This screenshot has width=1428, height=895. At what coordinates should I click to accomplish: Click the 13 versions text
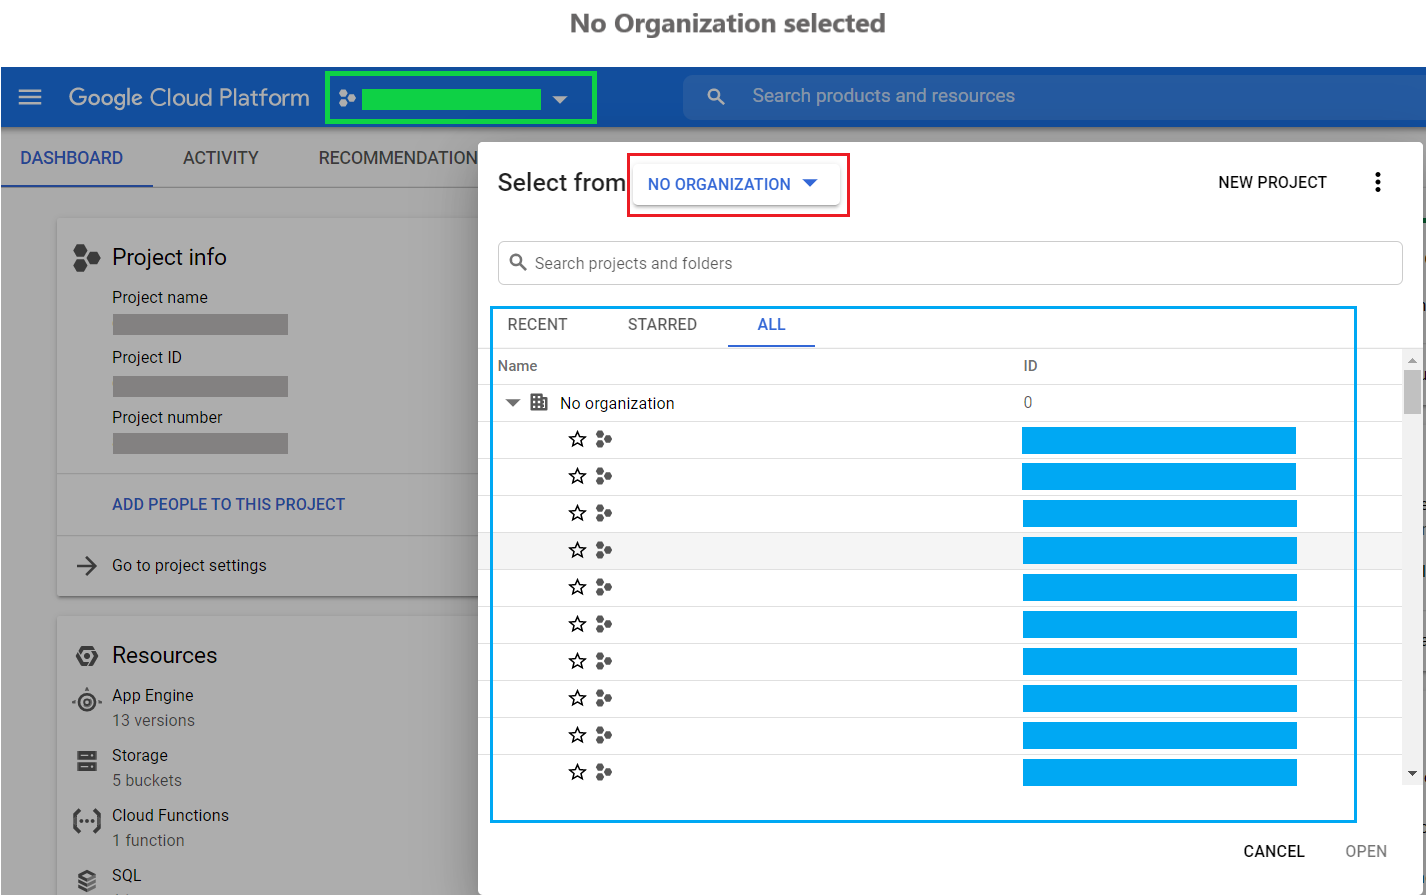[x=153, y=720]
